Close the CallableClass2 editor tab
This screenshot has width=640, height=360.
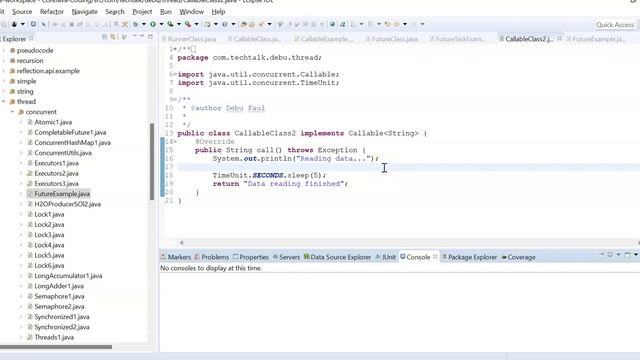point(559,38)
